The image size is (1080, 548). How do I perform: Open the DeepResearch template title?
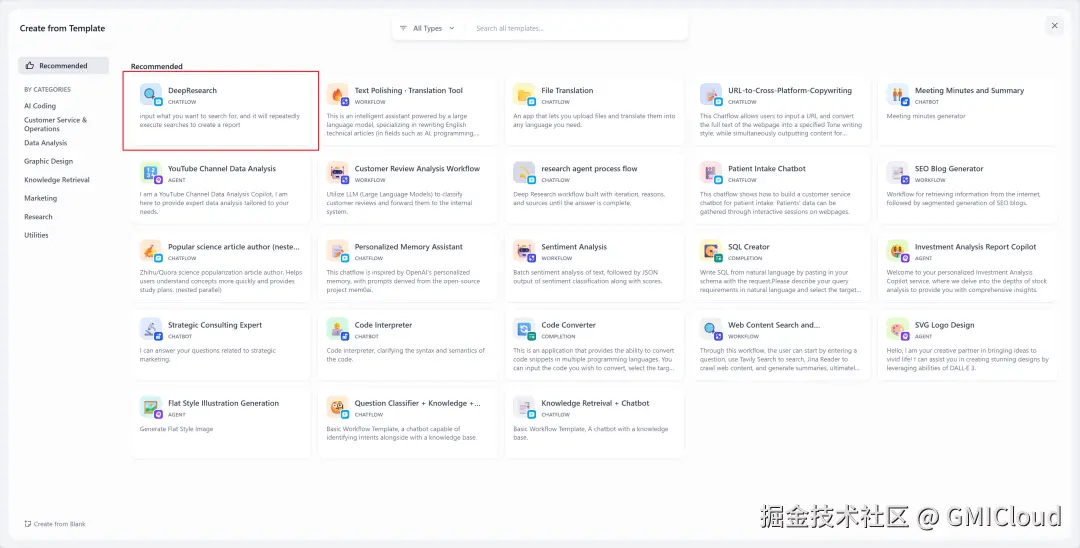click(x=192, y=90)
